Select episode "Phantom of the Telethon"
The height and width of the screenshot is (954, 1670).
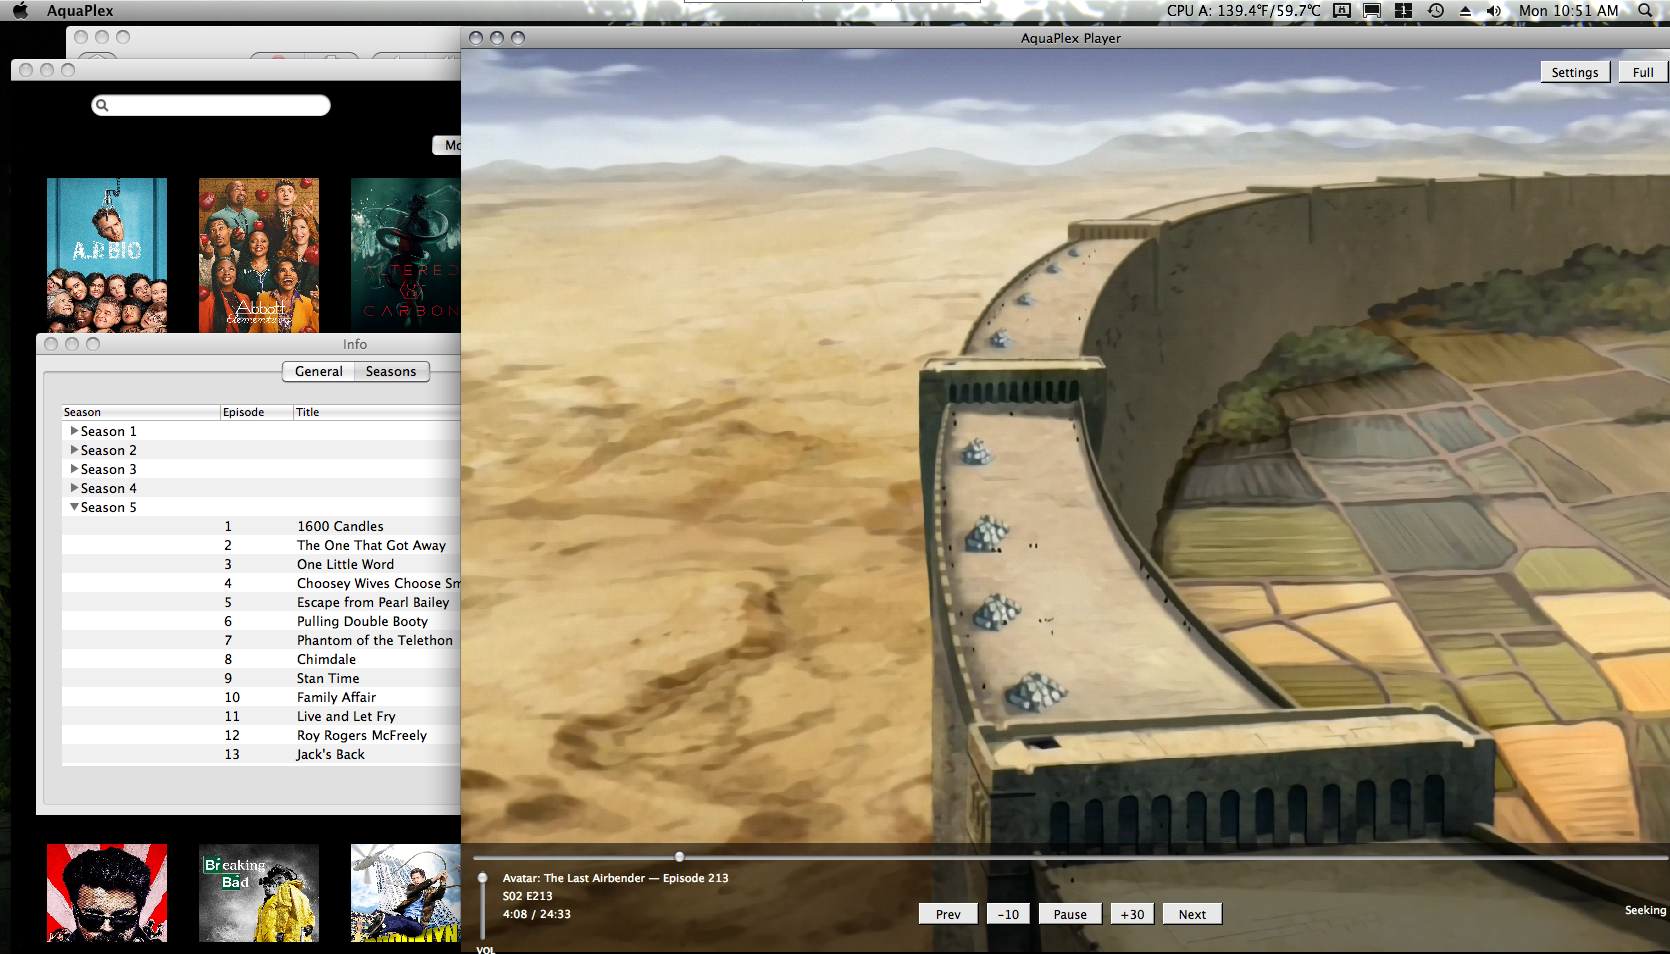261,640
